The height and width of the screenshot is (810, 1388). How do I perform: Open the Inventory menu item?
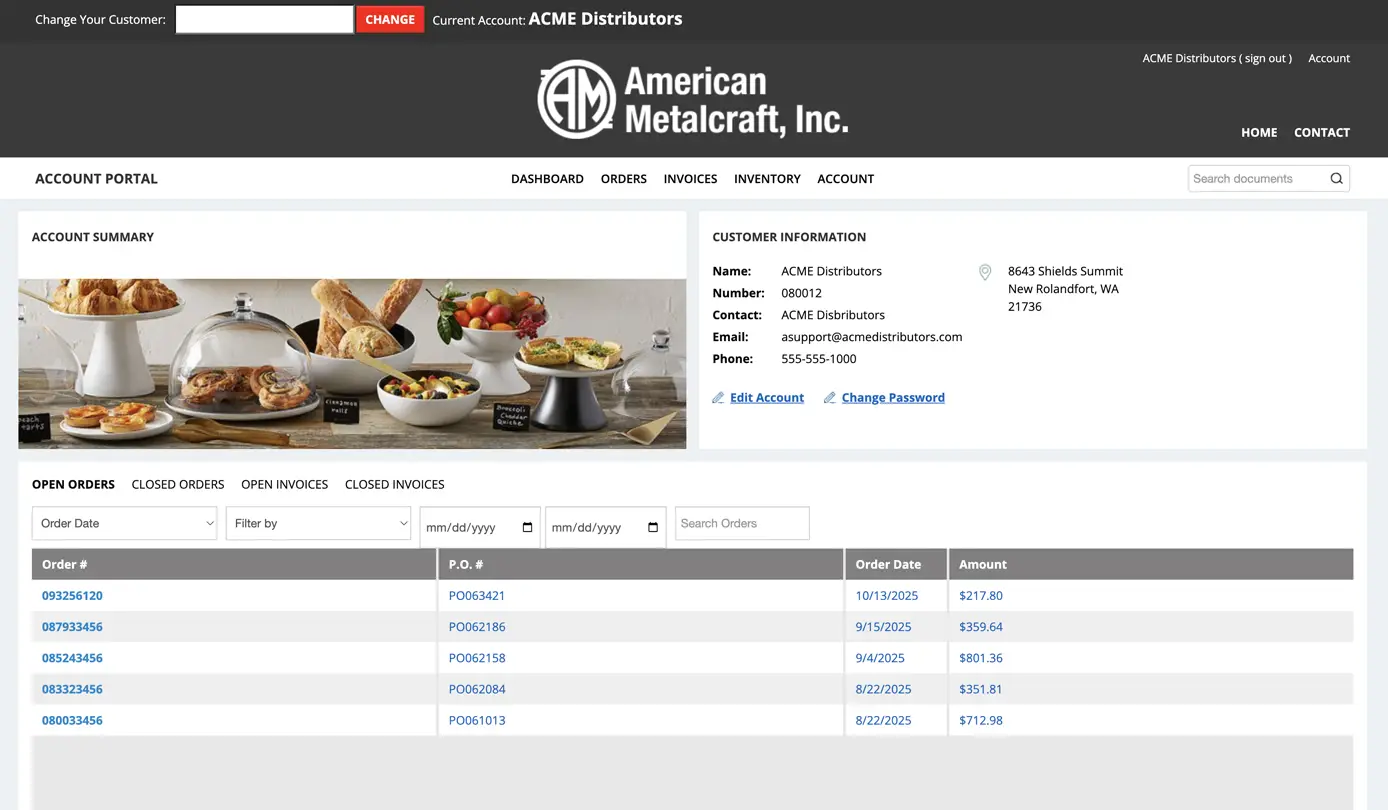click(767, 179)
